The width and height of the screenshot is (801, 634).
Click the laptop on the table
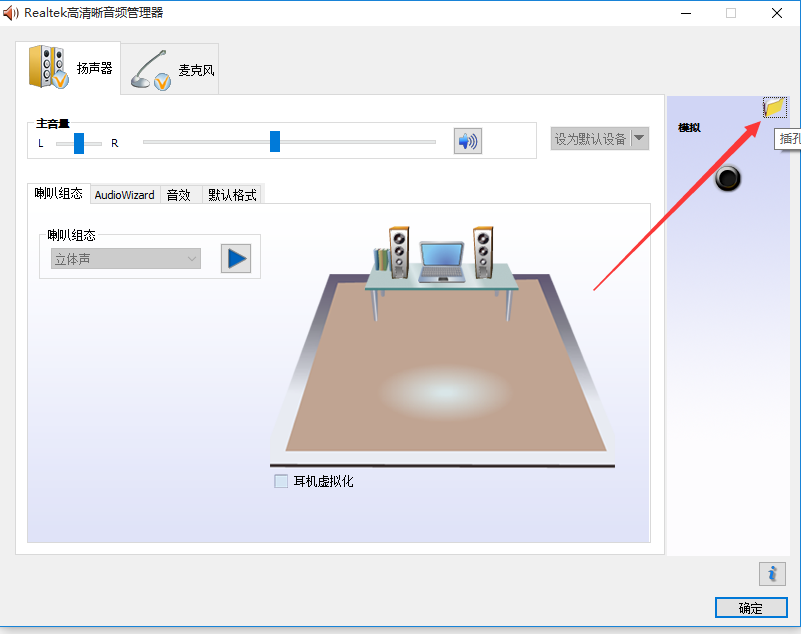[x=442, y=262]
